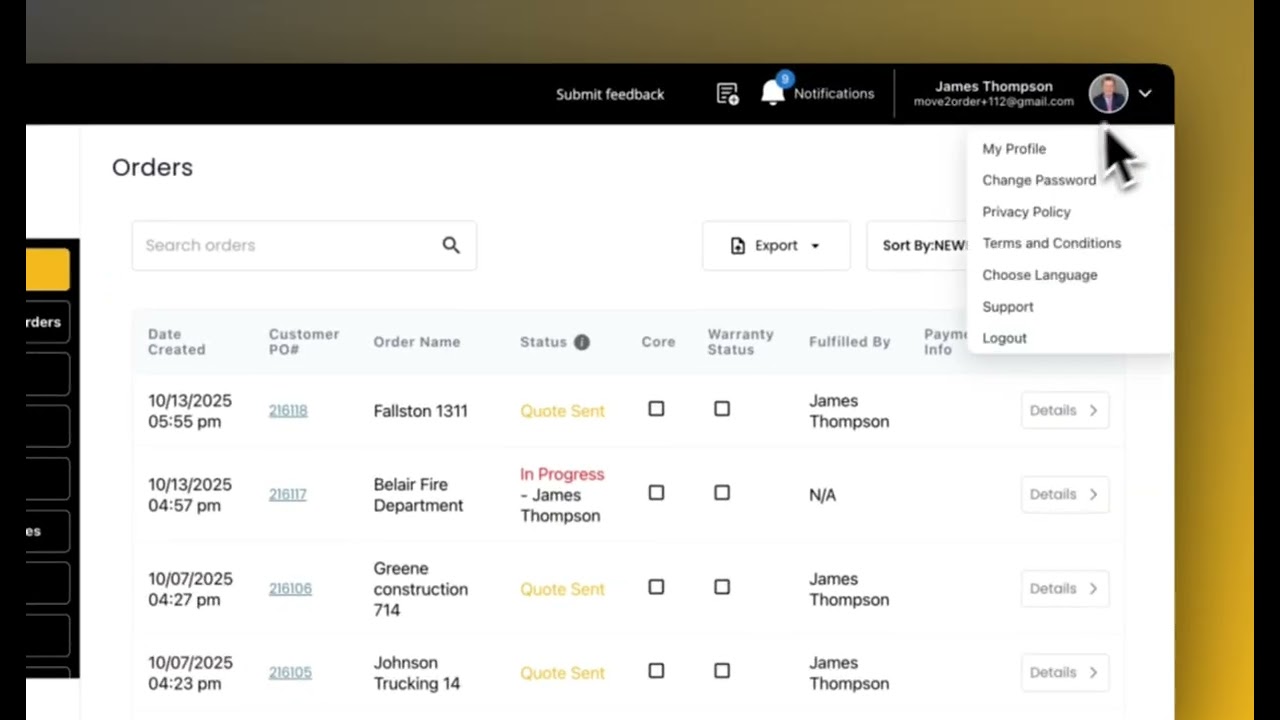Viewport: 1280px width, 720px height.
Task: Collapse the user account menu chevron
Action: coord(1145,93)
